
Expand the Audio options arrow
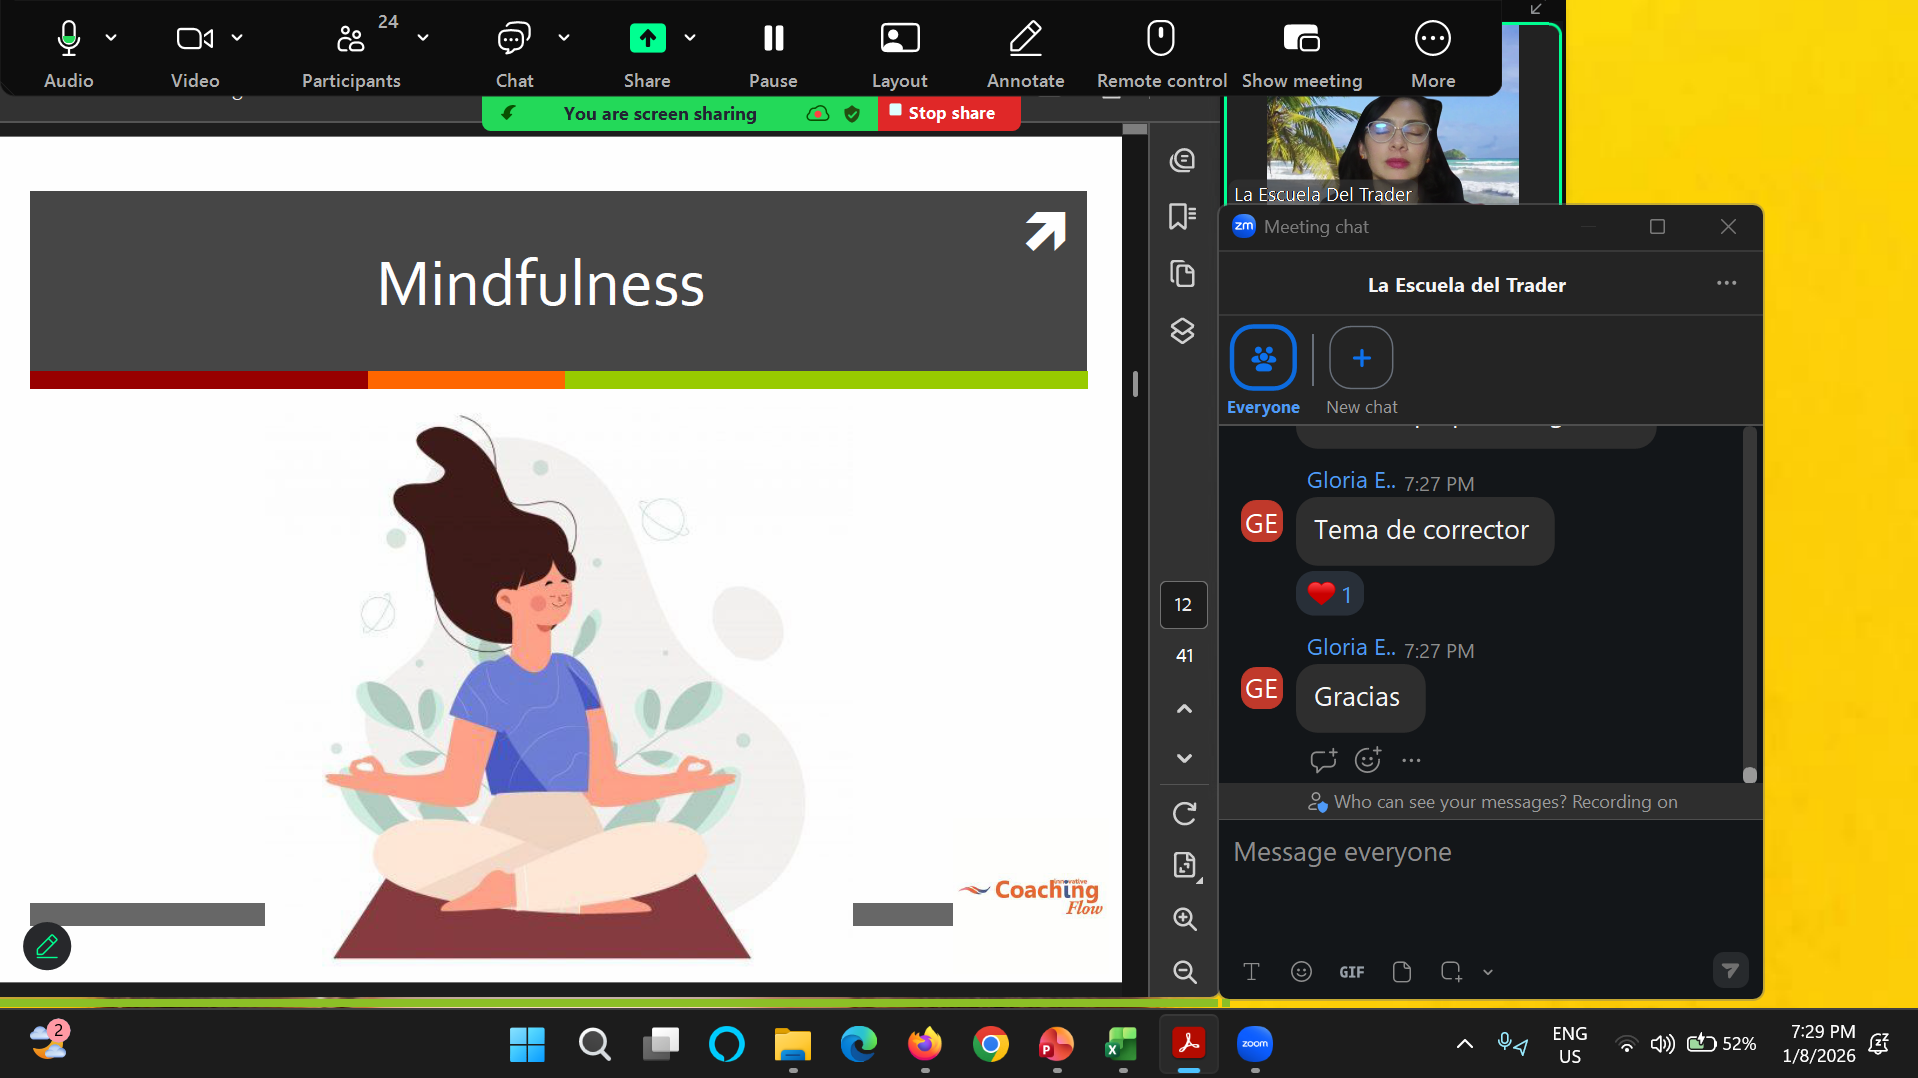[111, 38]
